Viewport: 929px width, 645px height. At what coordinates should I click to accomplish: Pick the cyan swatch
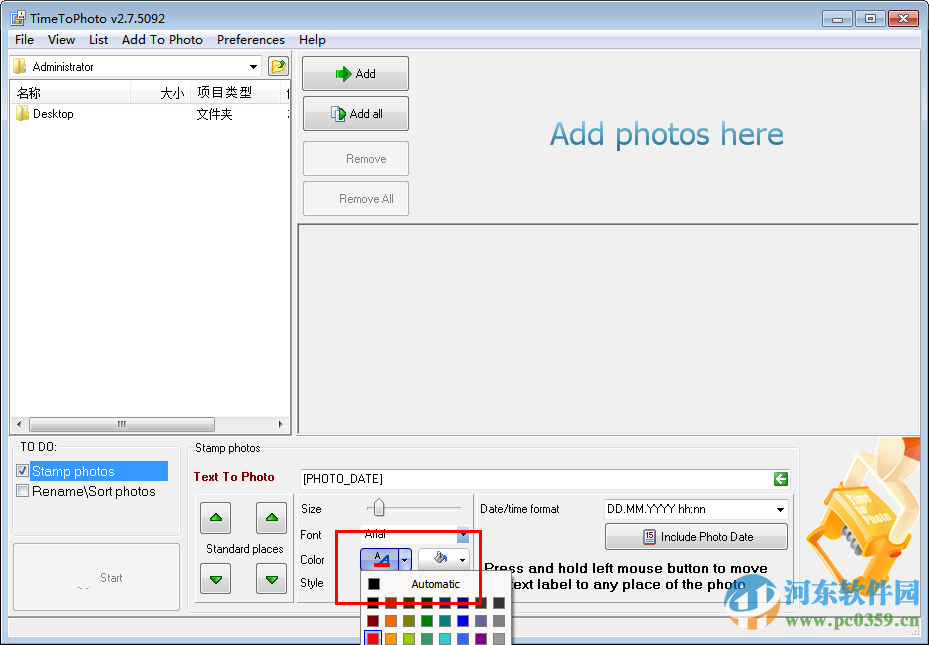pyautogui.click(x=445, y=639)
